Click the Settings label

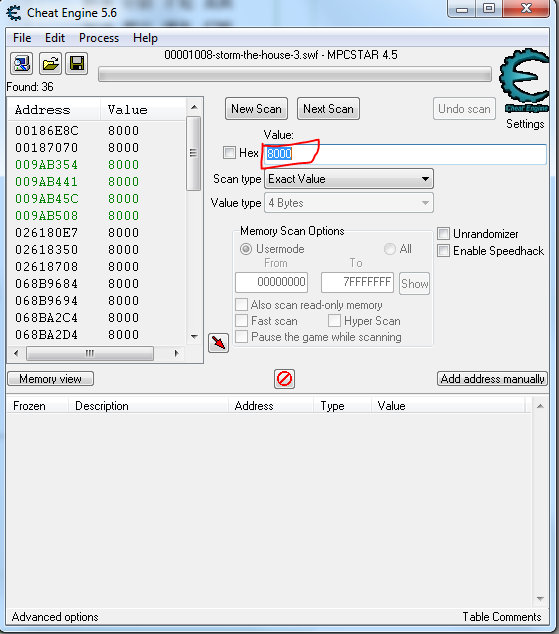[525, 124]
